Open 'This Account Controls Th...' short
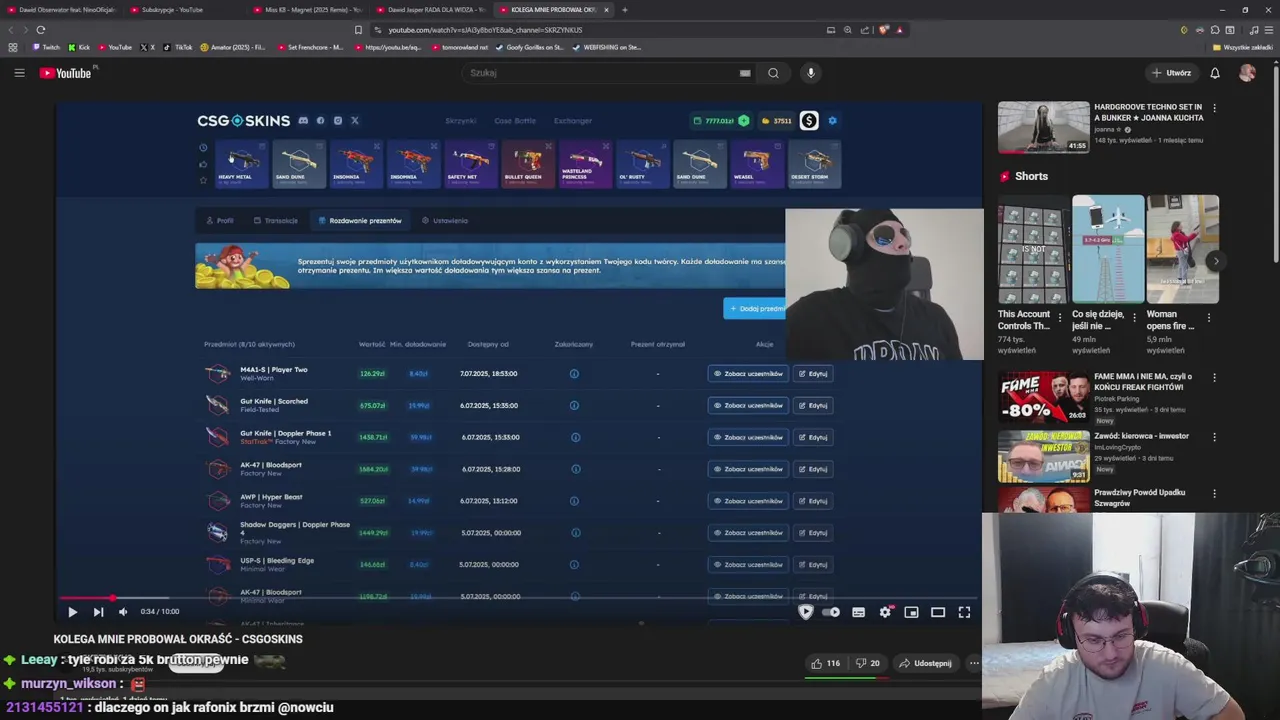The height and width of the screenshot is (720, 1280). 1032,249
